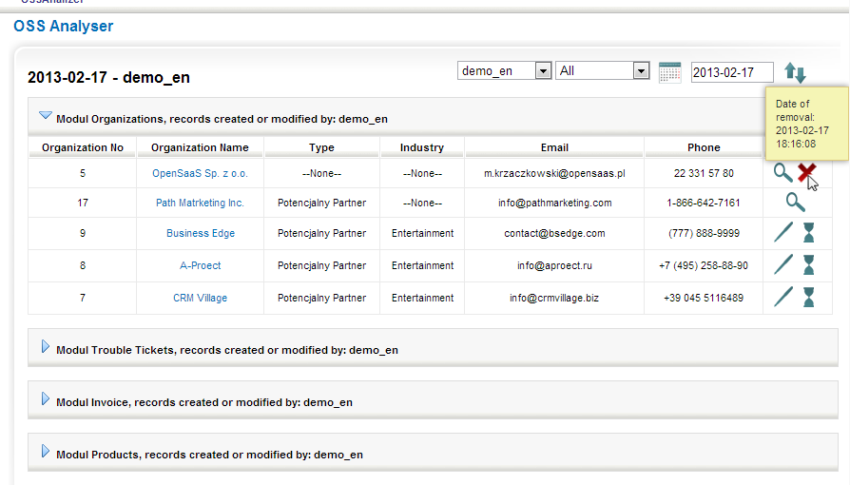
Task: Click the hourglass icon for CRM Village
Action: (809, 298)
